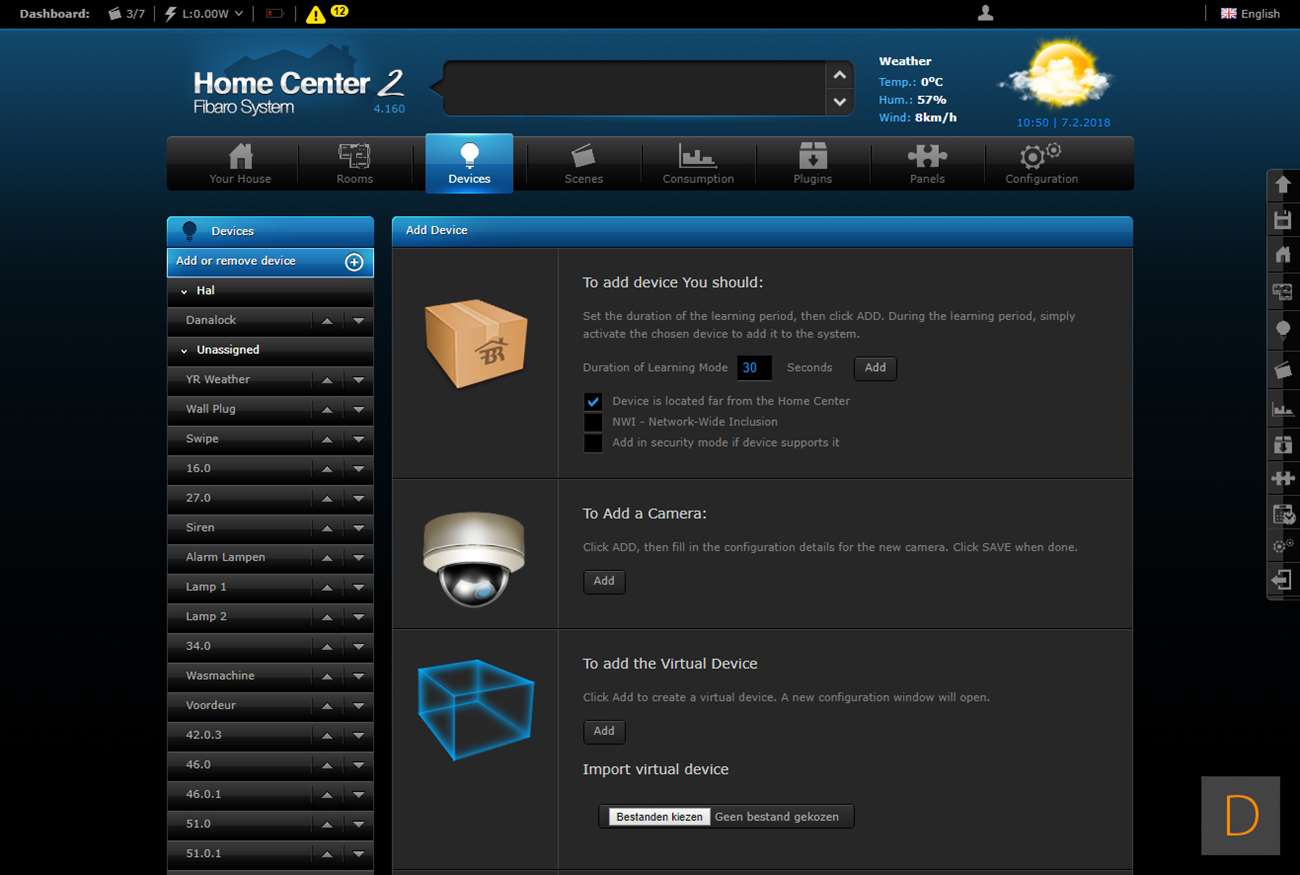Click the user profile icon
Screen dimensions: 1300x875
985,13
